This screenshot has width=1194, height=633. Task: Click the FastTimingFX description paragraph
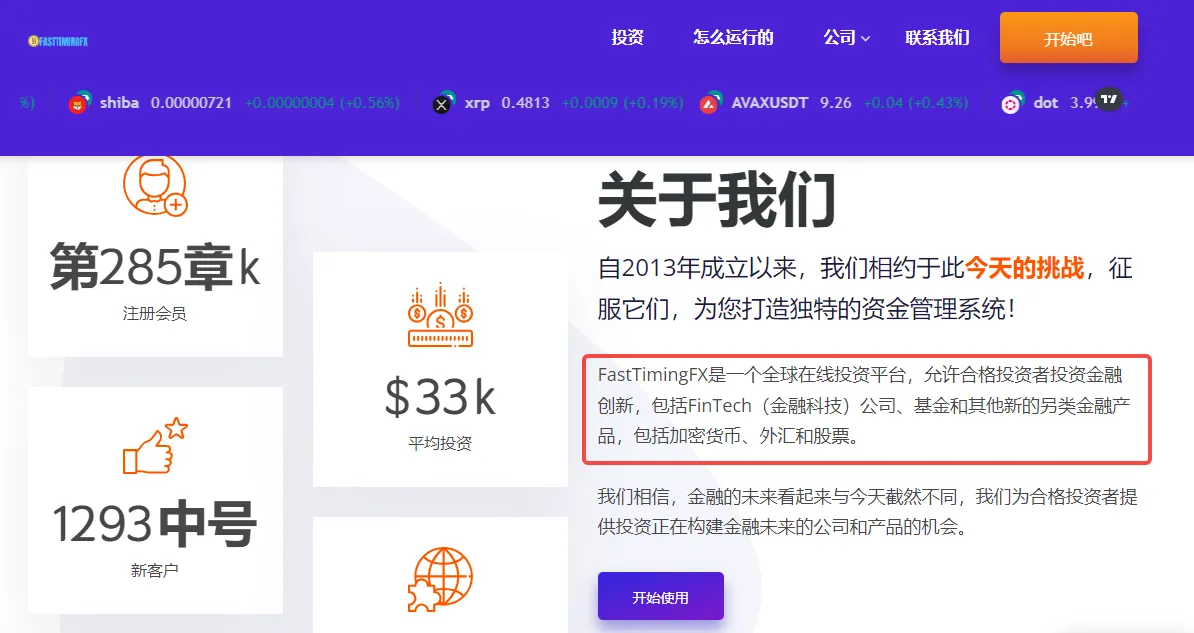[866, 405]
